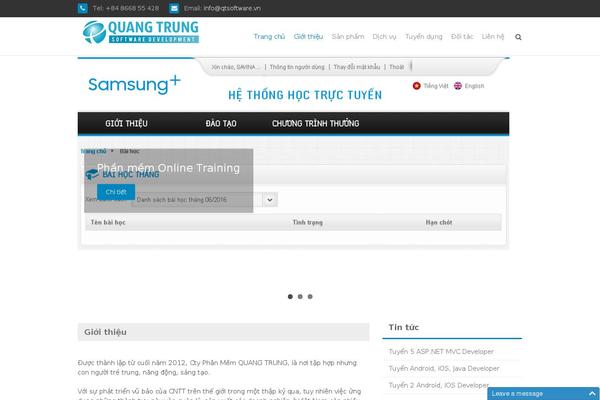Click the Samsung+ slide image

[x=293, y=153]
